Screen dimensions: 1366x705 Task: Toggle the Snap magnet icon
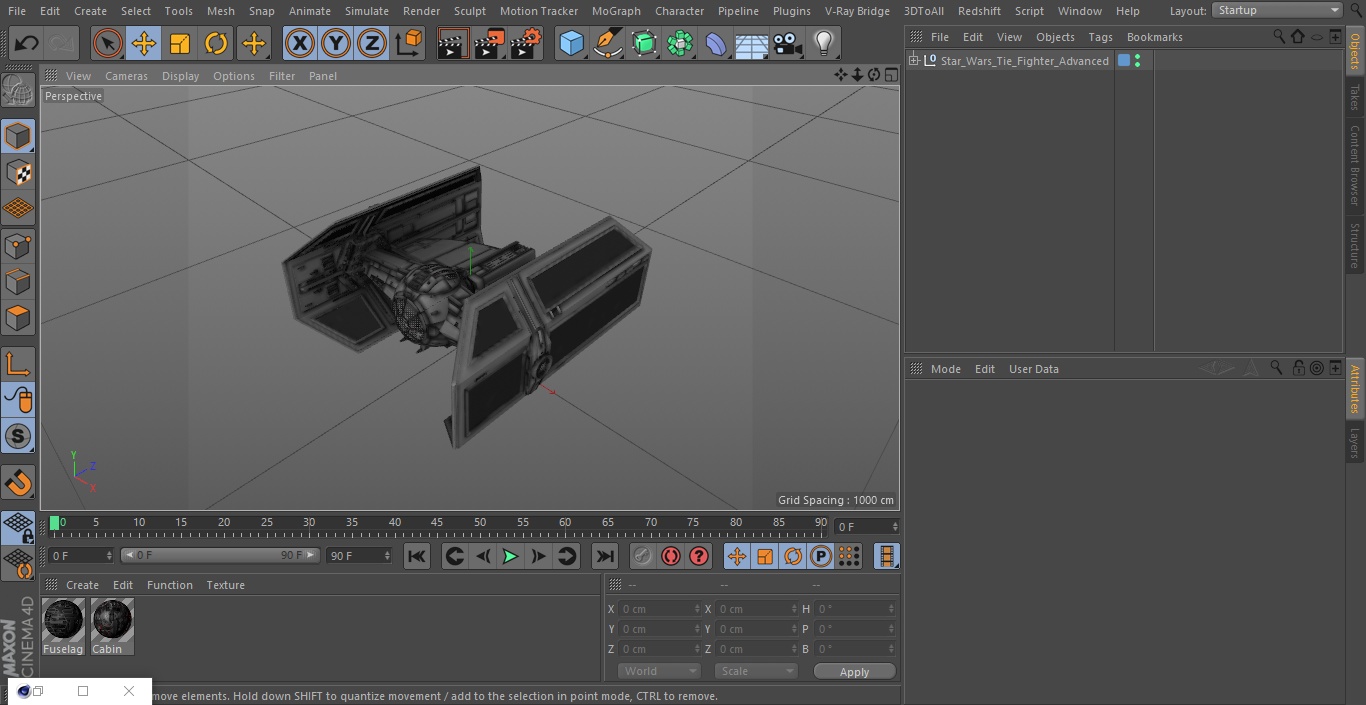click(x=18, y=482)
